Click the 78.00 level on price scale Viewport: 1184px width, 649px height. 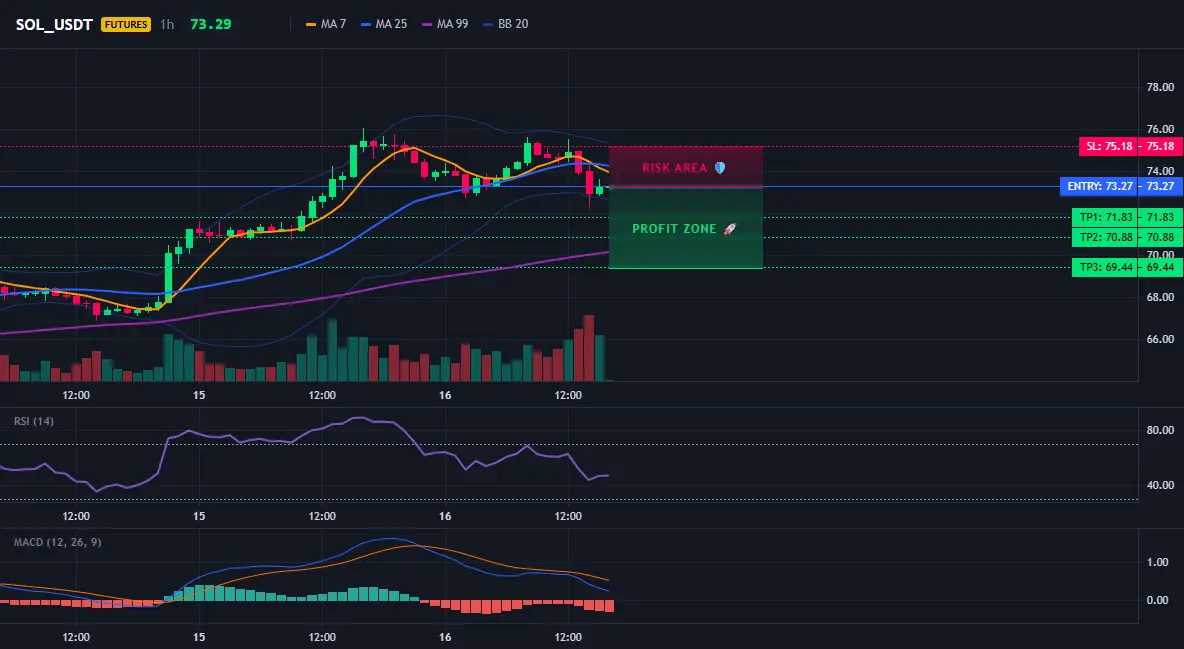pyautogui.click(x=1161, y=87)
